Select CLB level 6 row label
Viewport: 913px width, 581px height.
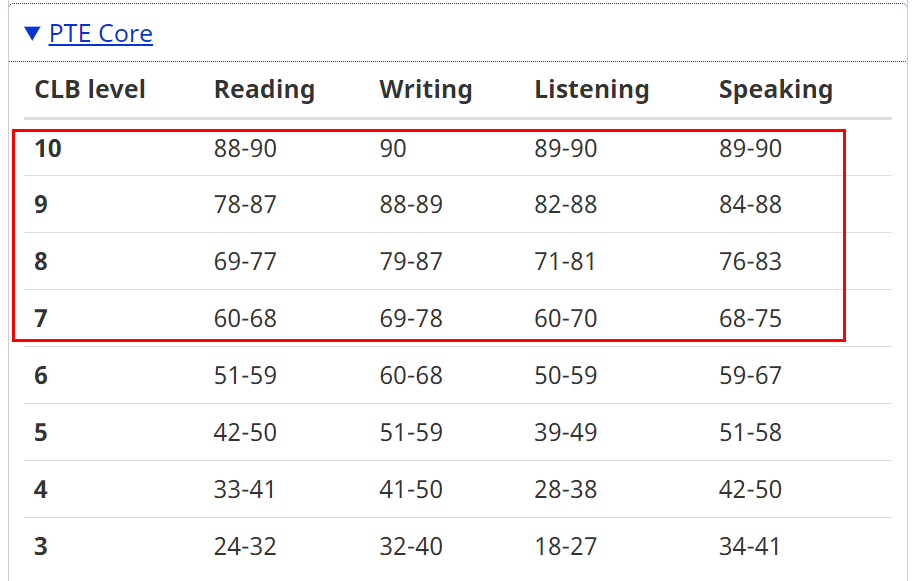point(41,376)
